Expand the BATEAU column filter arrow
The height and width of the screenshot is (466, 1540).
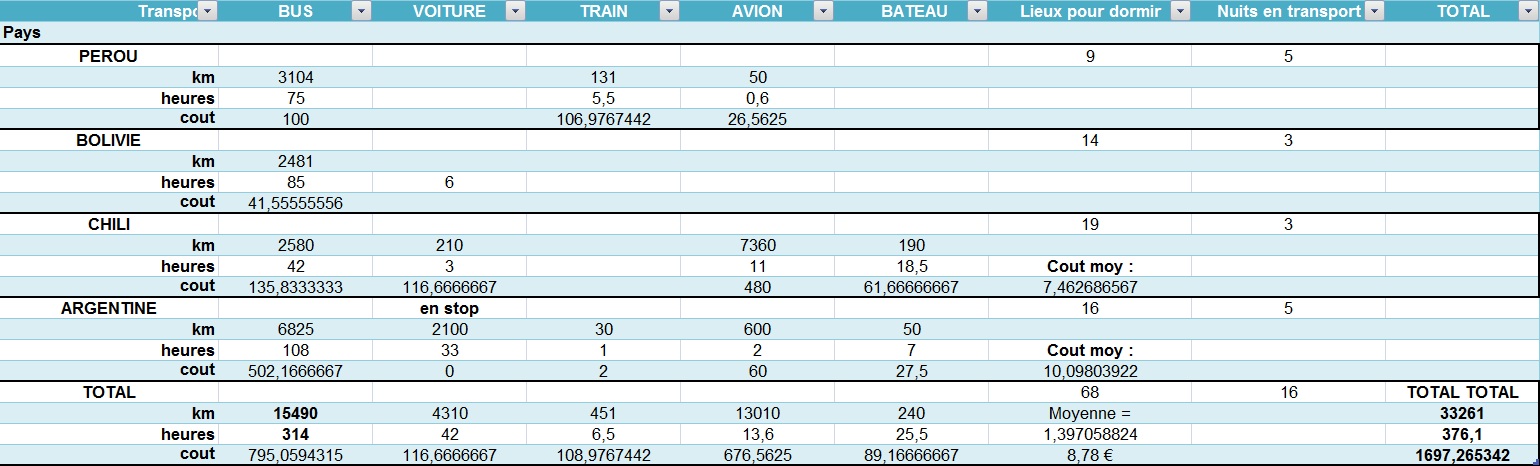[977, 12]
